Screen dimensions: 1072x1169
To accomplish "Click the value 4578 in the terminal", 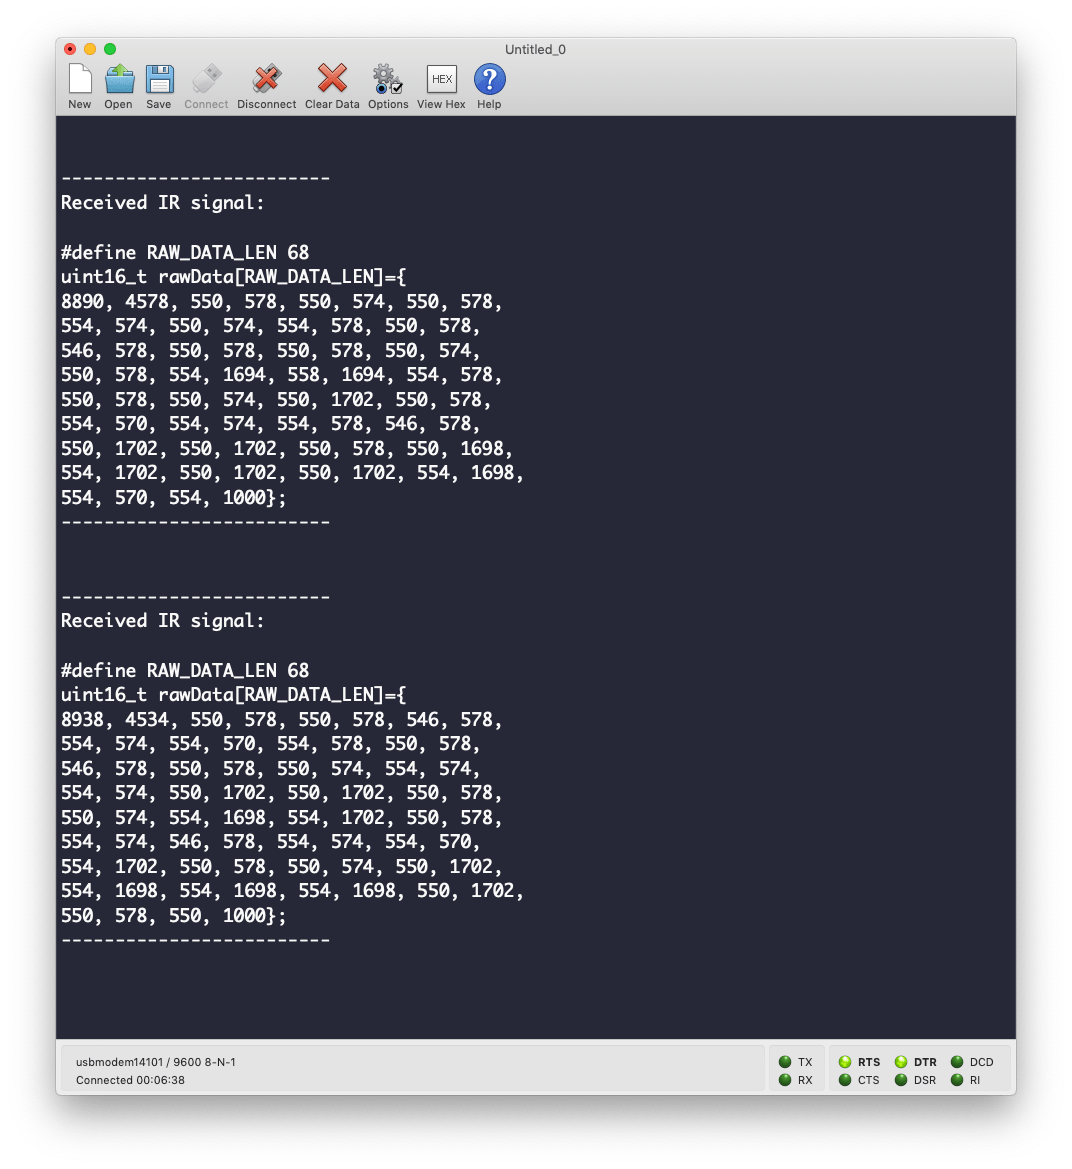I will [147, 301].
